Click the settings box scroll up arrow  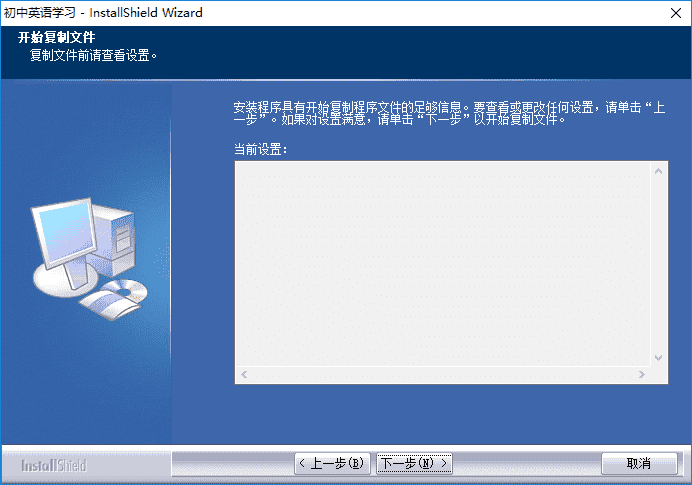coord(658,171)
